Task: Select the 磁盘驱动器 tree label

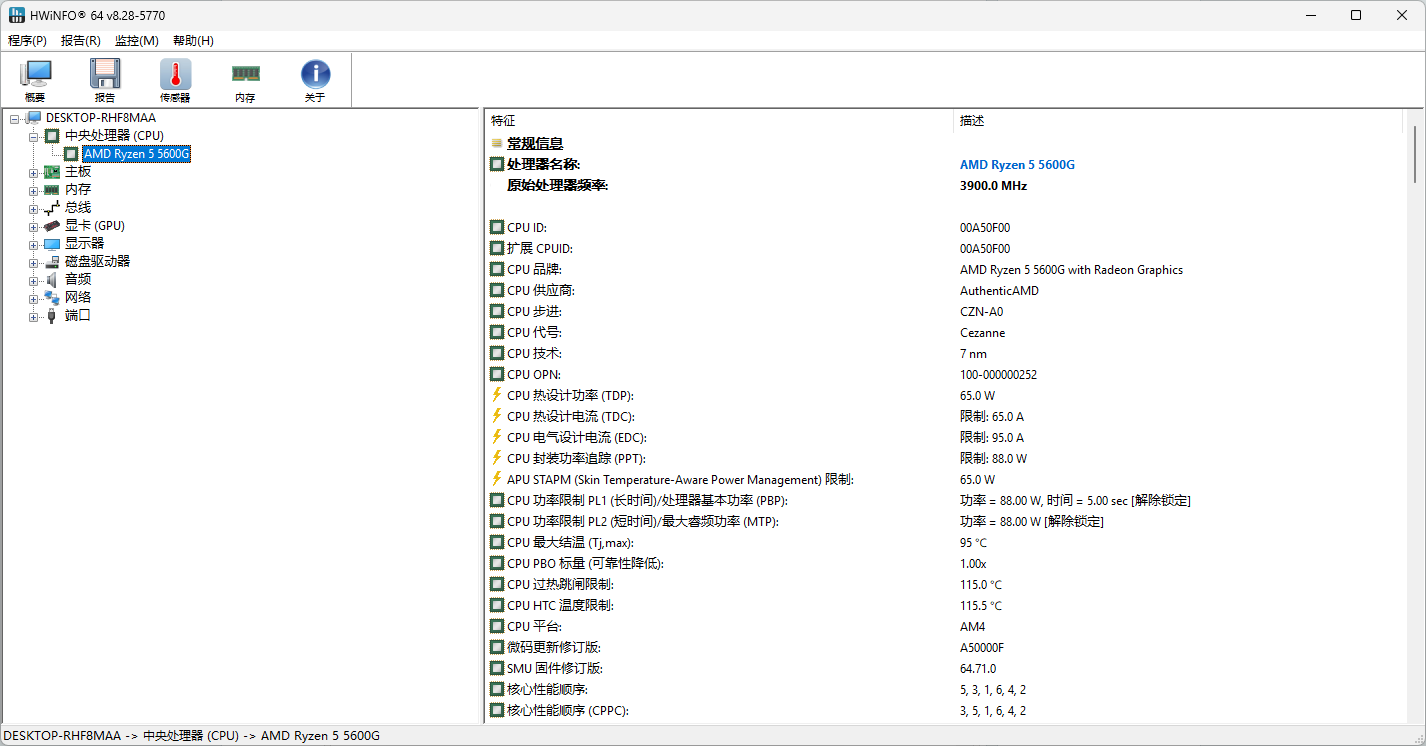Action: pos(98,261)
